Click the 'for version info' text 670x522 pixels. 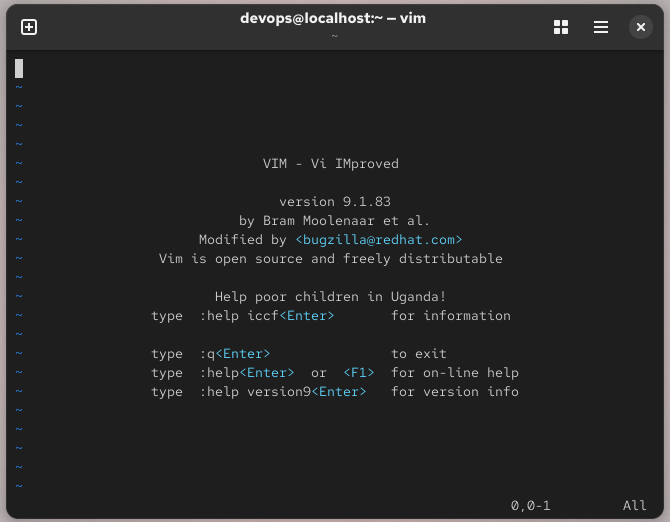[x=454, y=392]
